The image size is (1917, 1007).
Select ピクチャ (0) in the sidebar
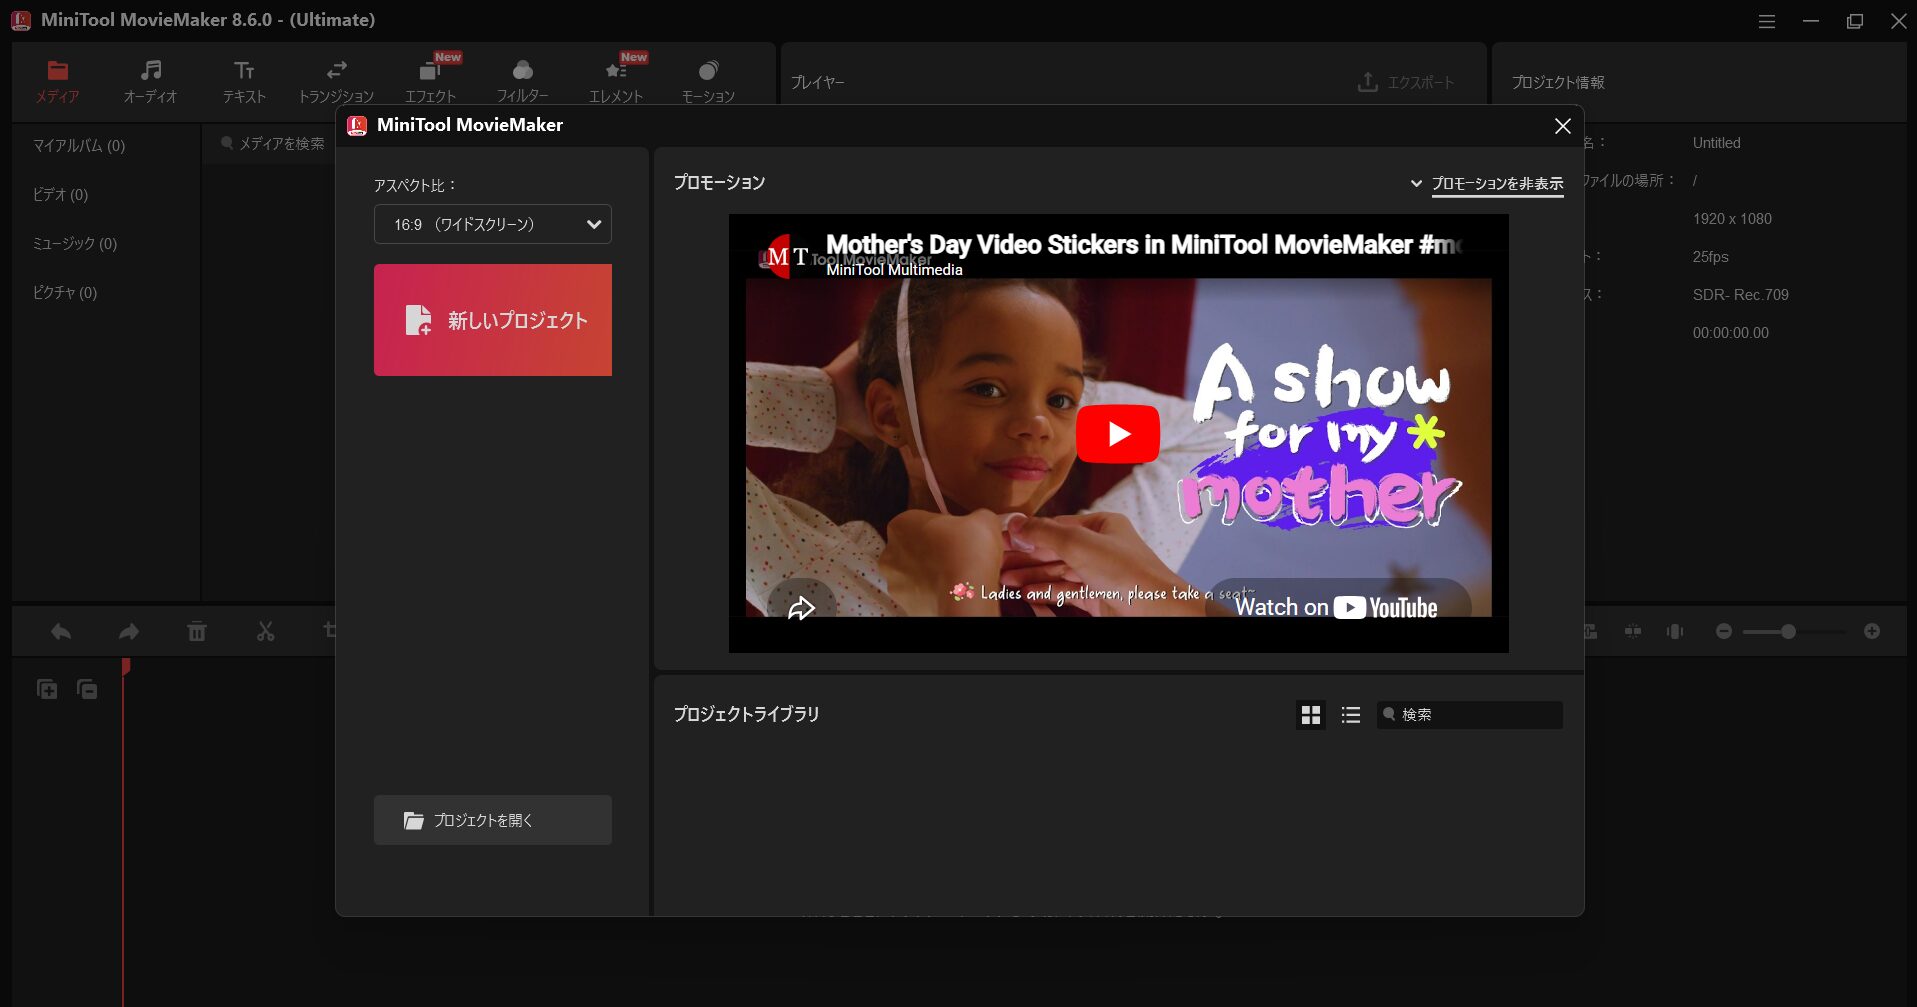(65, 293)
